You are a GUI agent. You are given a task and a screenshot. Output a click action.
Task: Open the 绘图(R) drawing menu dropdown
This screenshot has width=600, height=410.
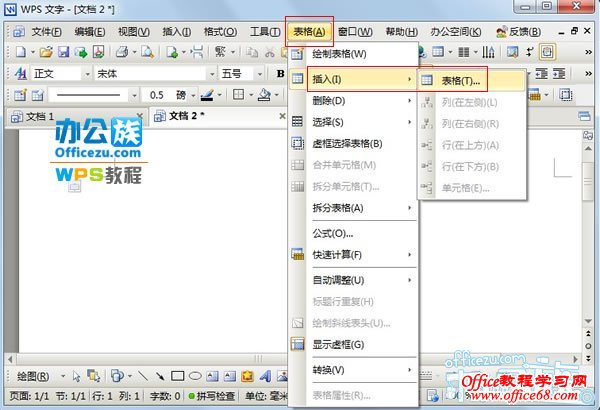(x=63, y=377)
